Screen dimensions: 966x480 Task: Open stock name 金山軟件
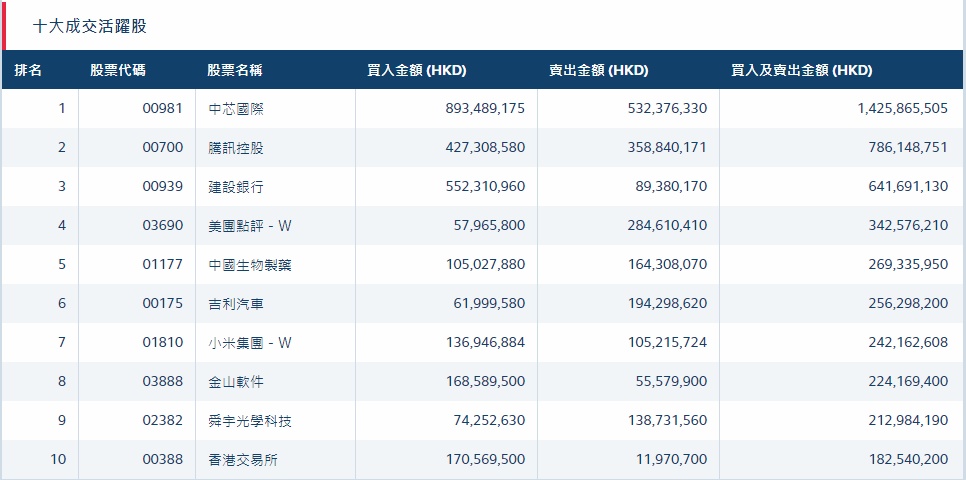pyautogui.click(x=236, y=382)
